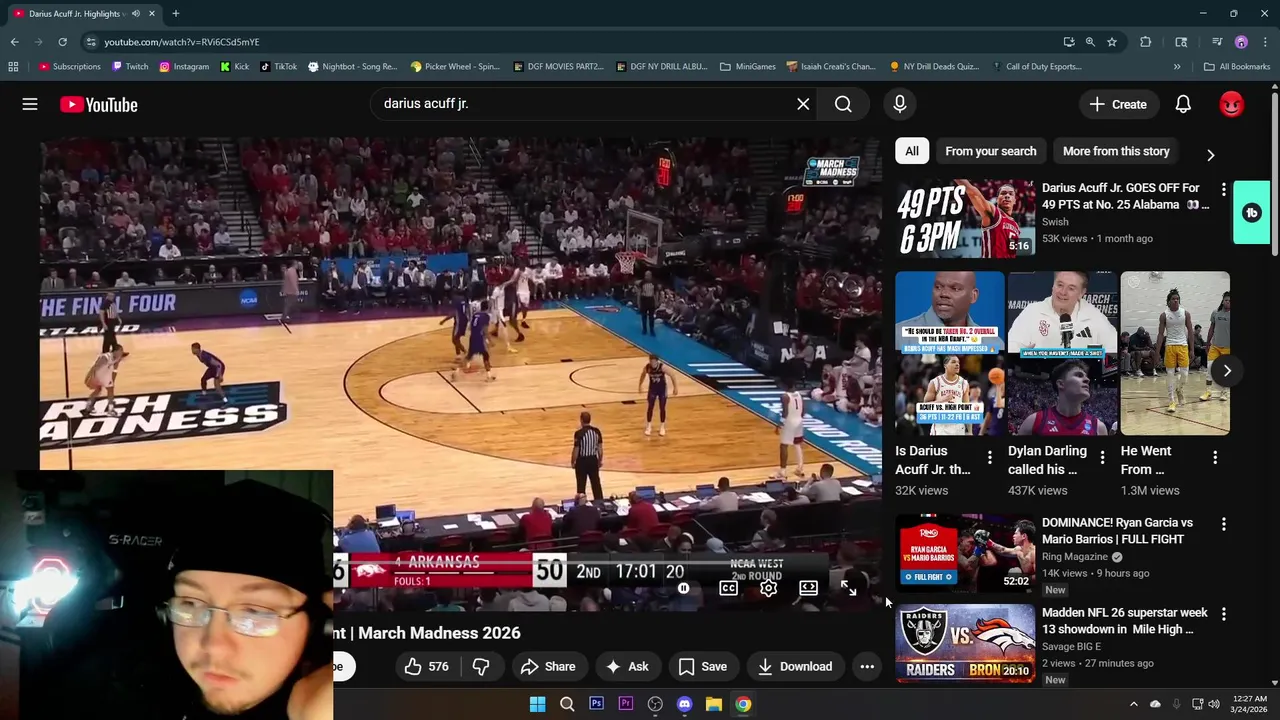This screenshot has width=1280, height=720.
Task: Like the video with 576 likes
Action: [426, 667]
